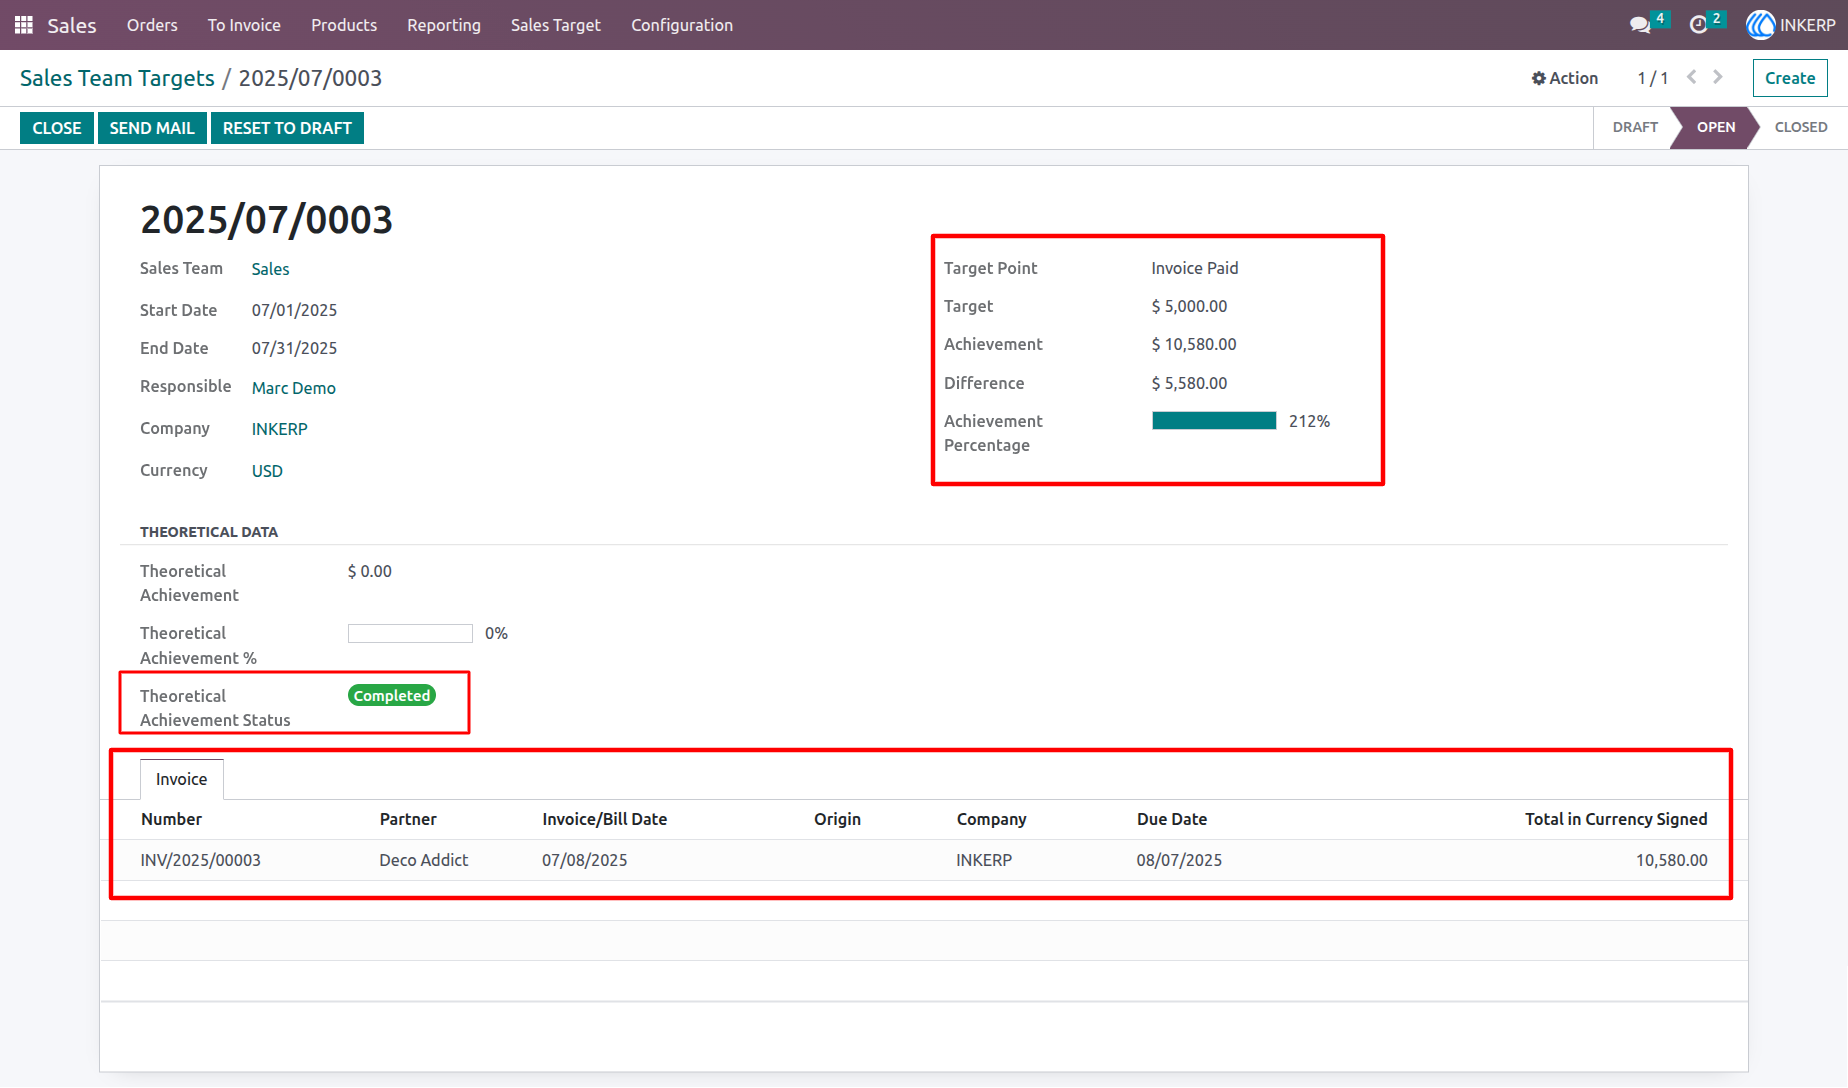1848x1088 pixels.
Task: Open the Configuration menu
Action: pos(682,25)
